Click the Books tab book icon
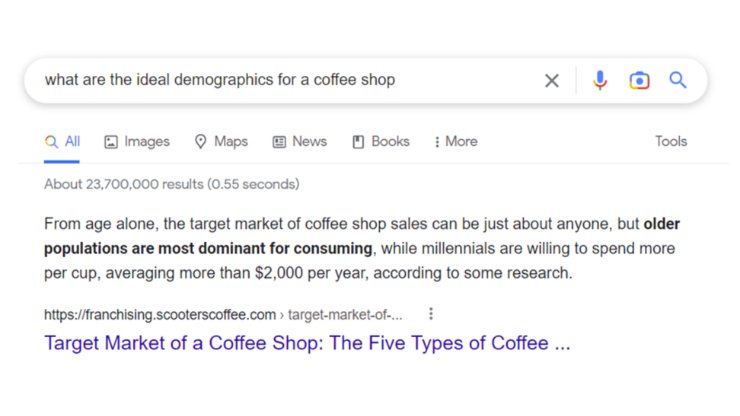This screenshot has width=740, height=416. tap(358, 142)
